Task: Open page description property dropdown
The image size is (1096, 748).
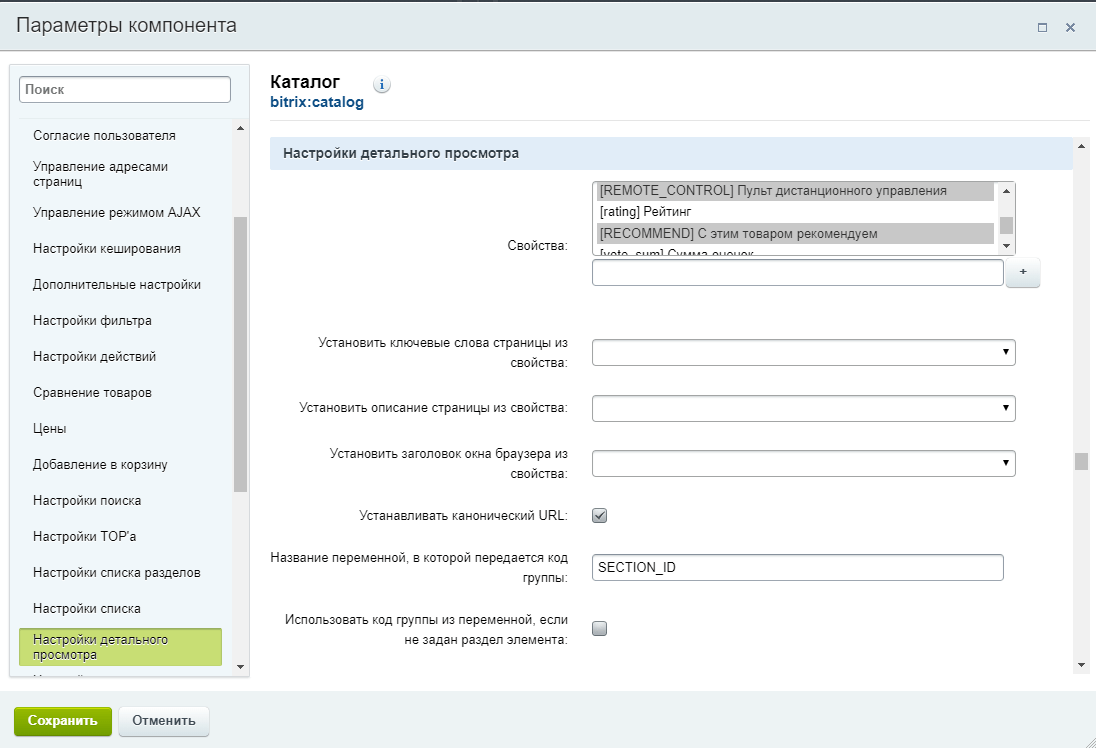Action: [x=803, y=408]
